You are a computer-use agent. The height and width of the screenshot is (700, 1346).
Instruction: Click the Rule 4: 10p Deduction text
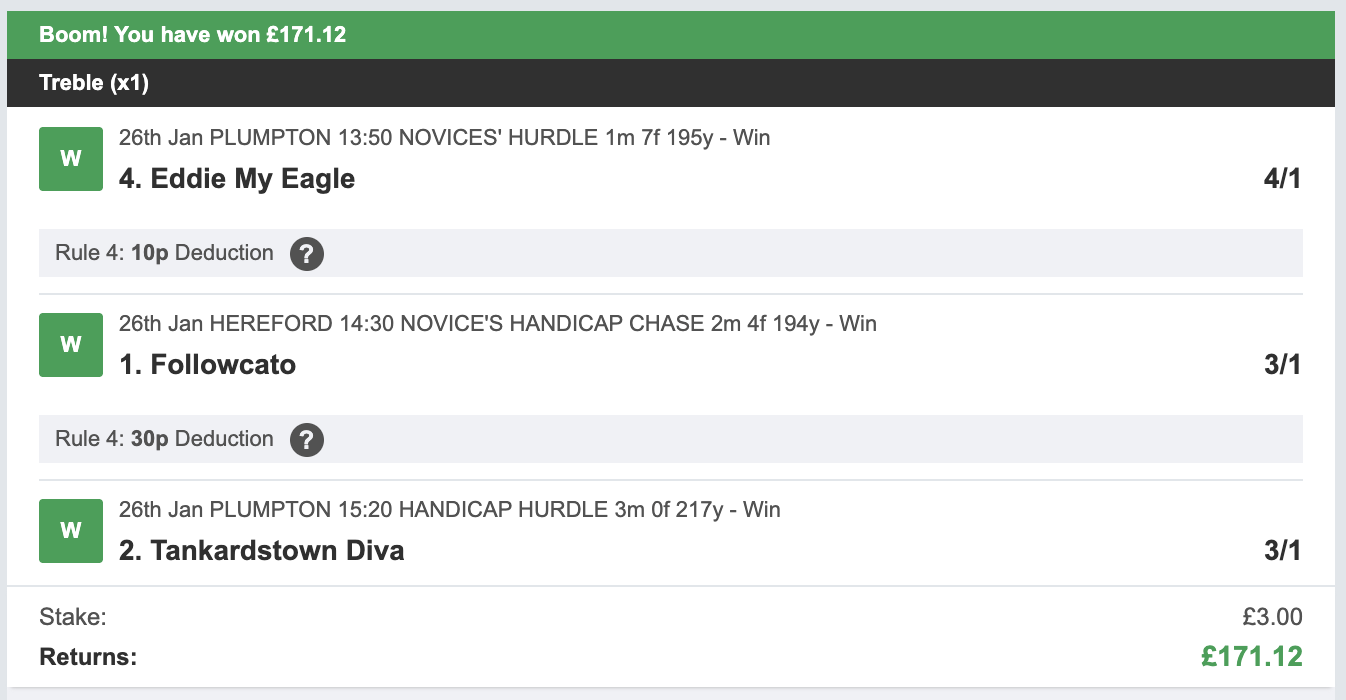[x=164, y=253]
